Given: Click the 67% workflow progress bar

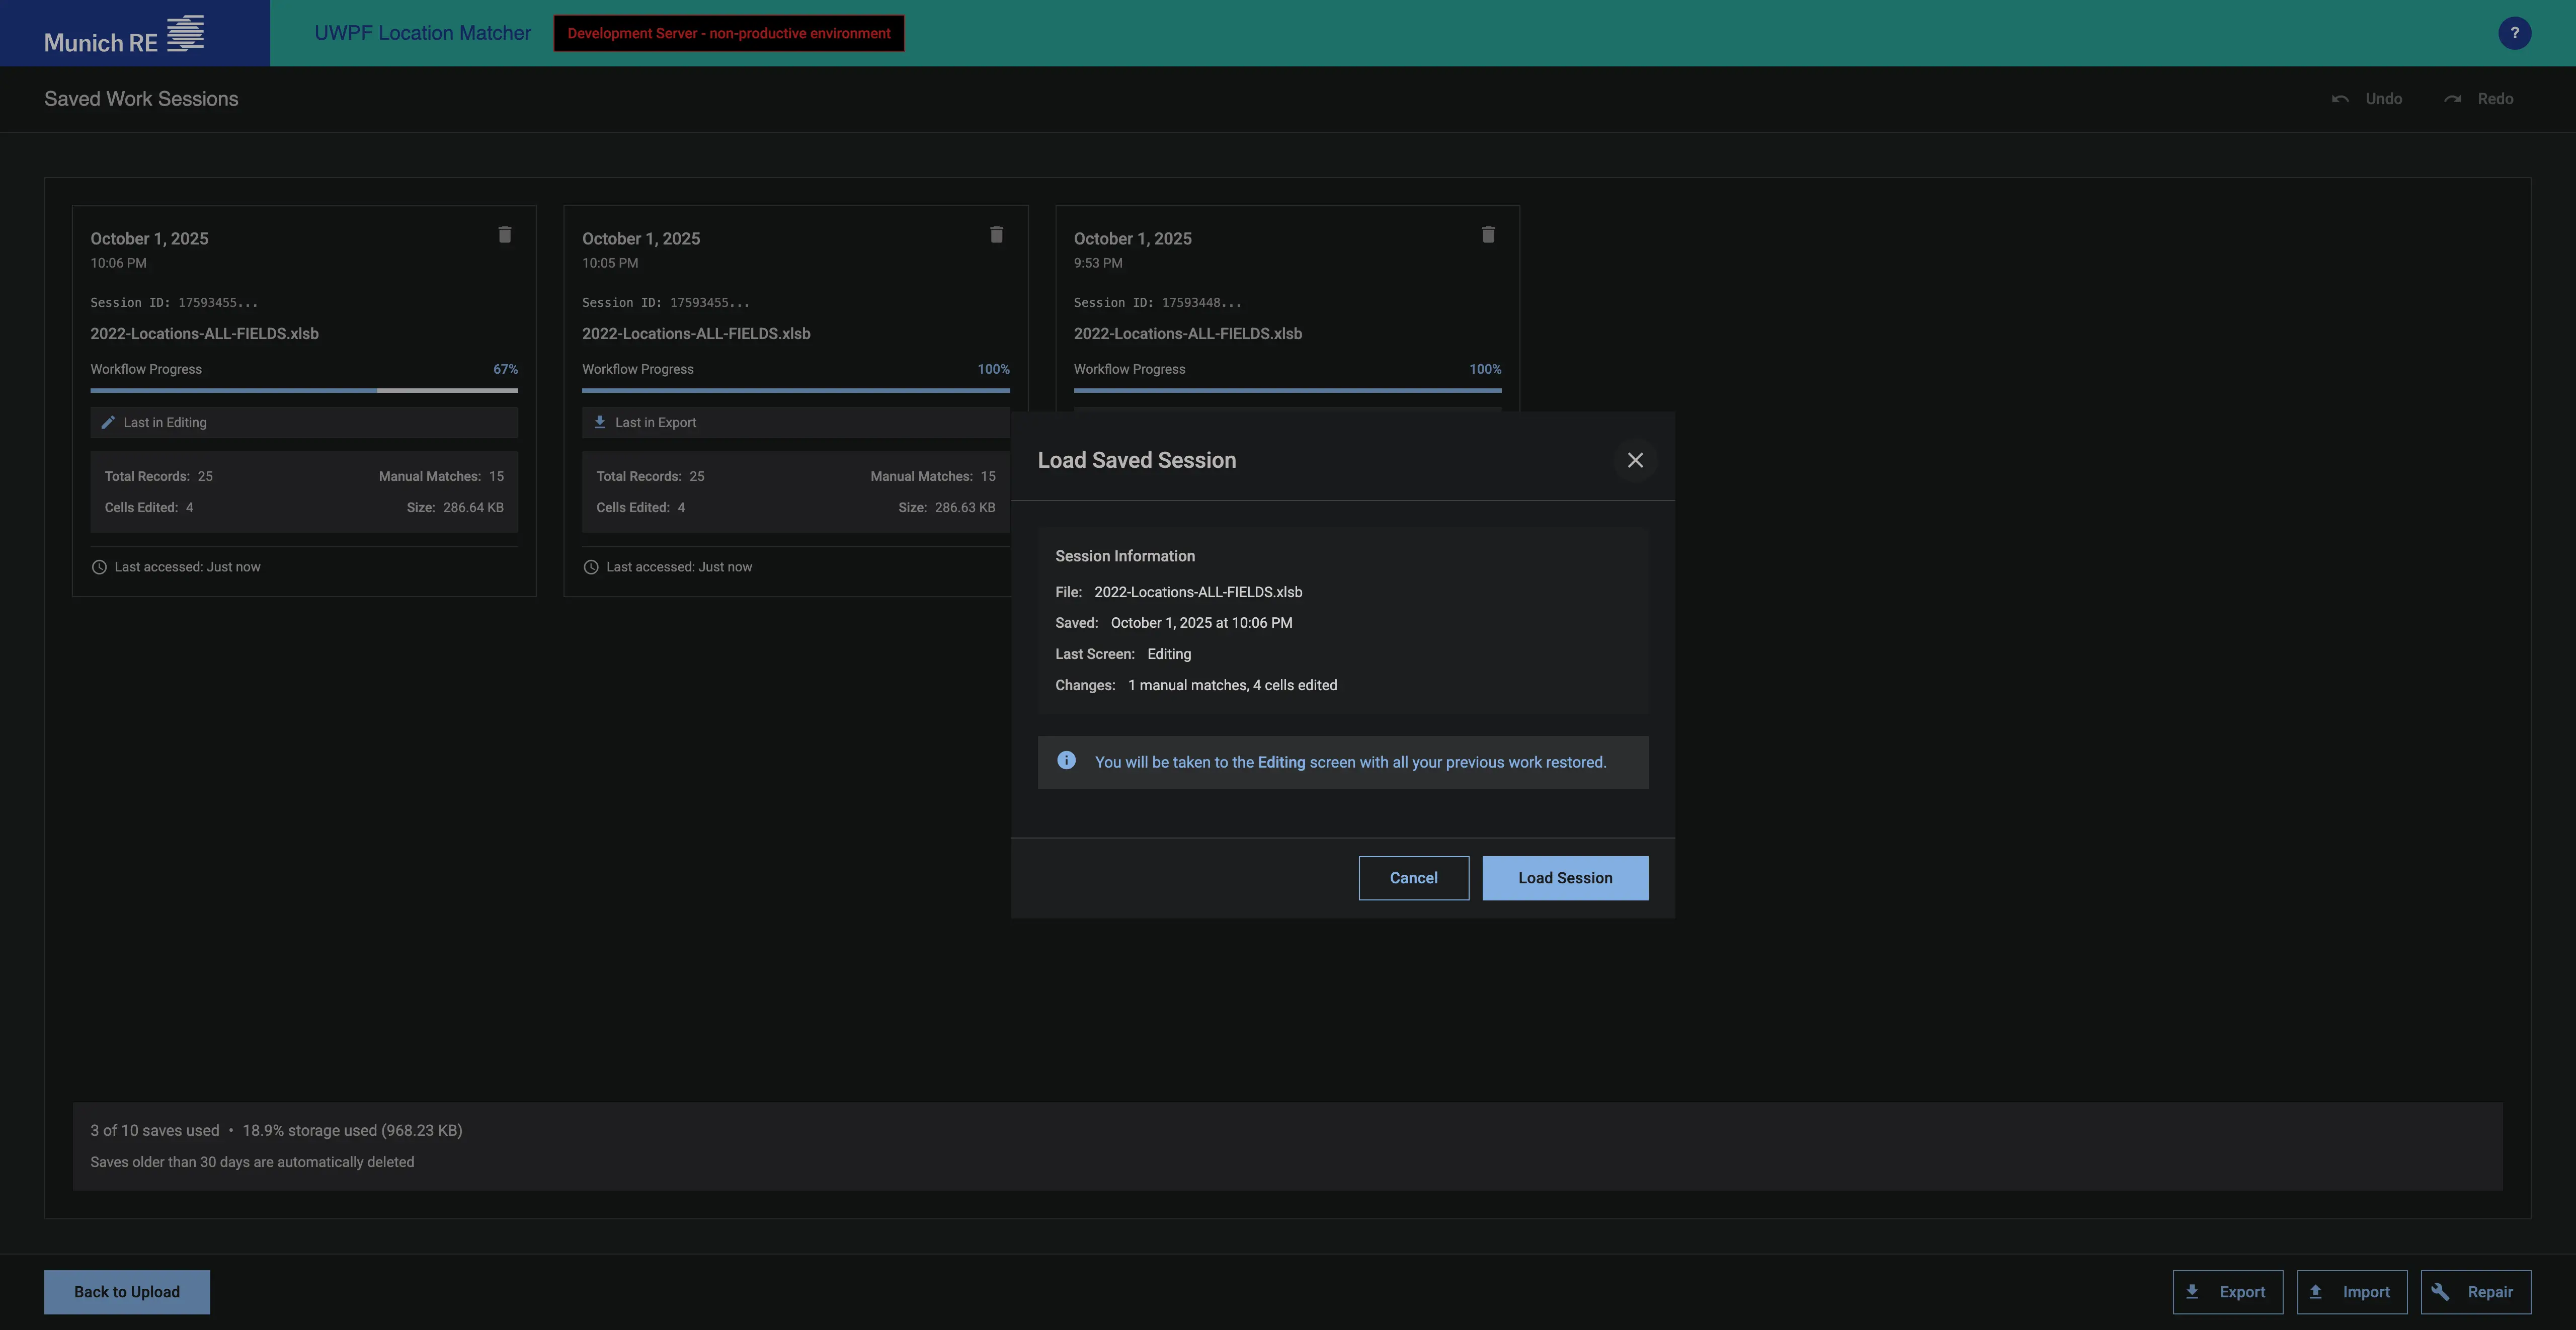Looking at the screenshot, I should [304, 390].
